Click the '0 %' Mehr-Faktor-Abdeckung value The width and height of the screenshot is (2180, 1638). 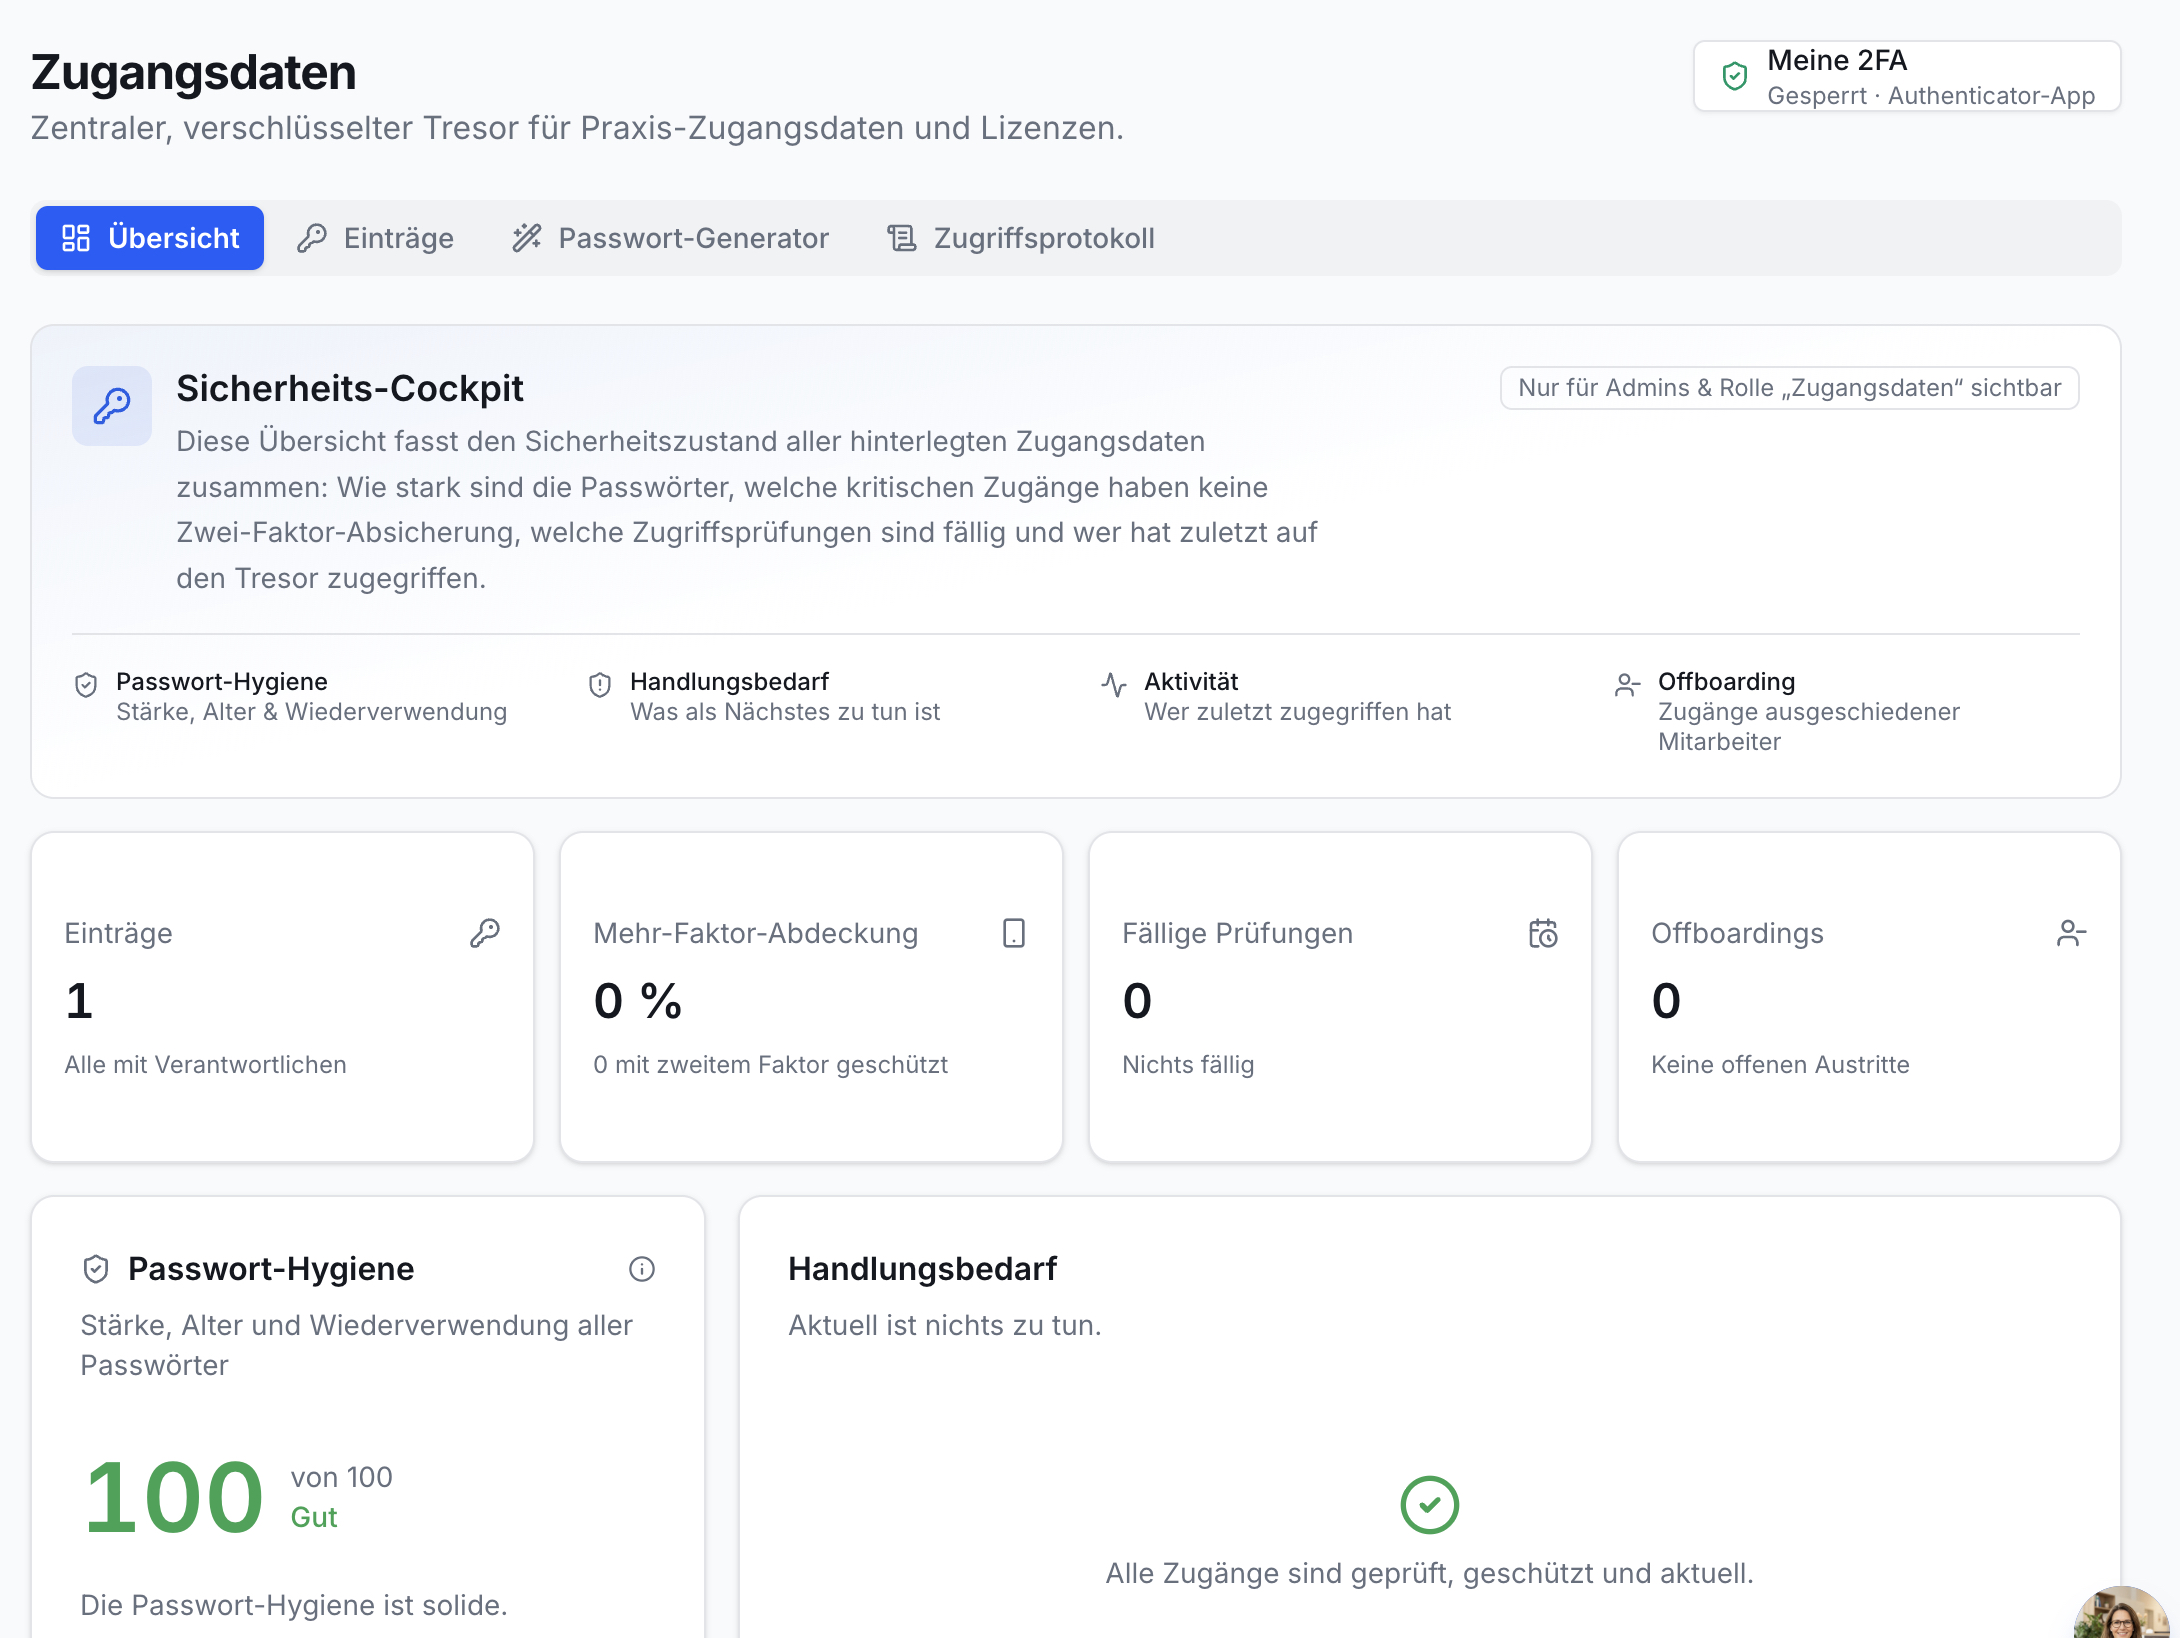pos(638,1001)
